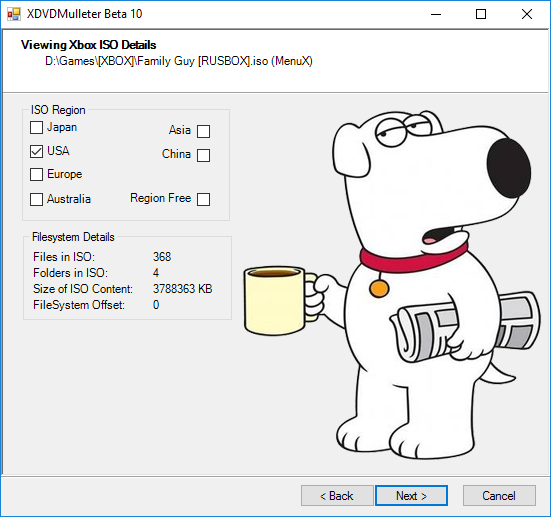This screenshot has height=517, width=551.
Task: Close the XDVDMulleter window
Action: (x=527, y=14)
